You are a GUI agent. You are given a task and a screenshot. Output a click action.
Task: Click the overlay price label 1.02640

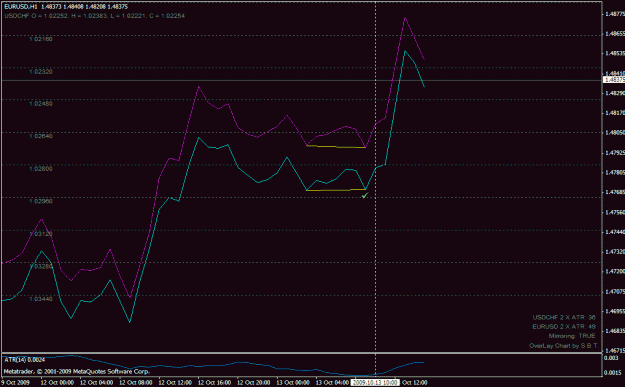pyautogui.click(x=41, y=136)
